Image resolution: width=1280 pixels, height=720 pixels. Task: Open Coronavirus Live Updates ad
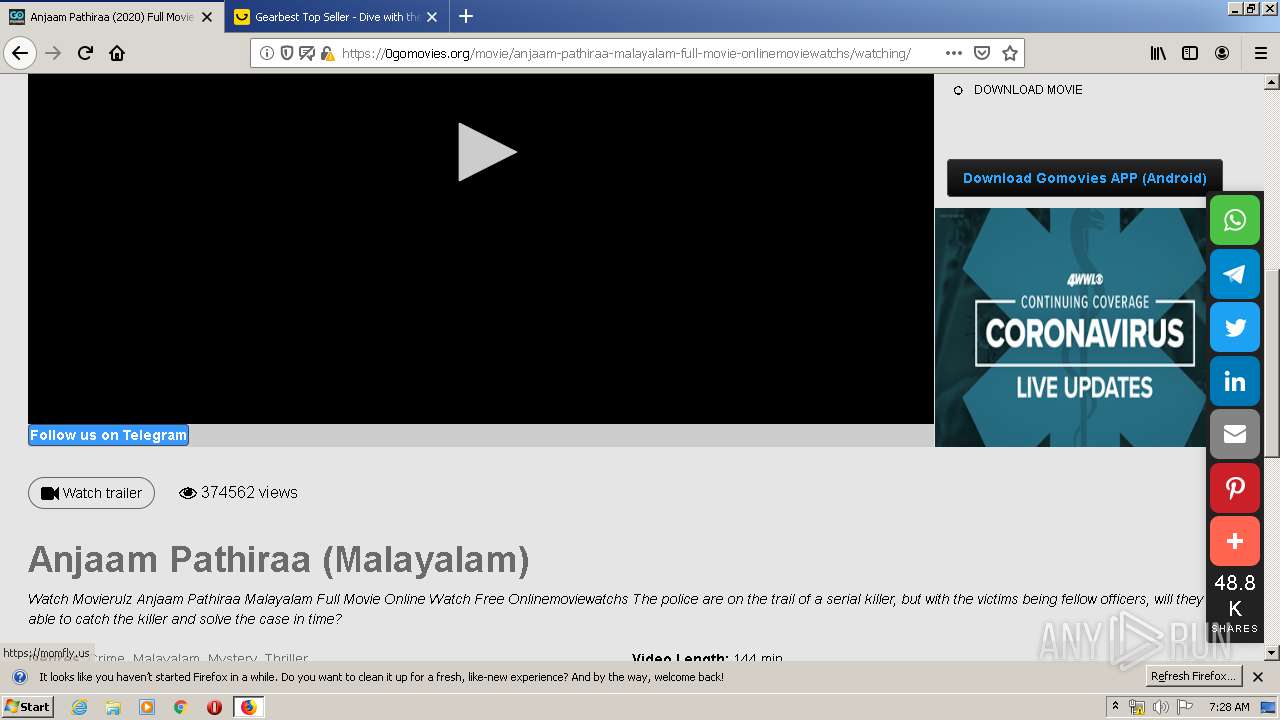tap(1071, 327)
